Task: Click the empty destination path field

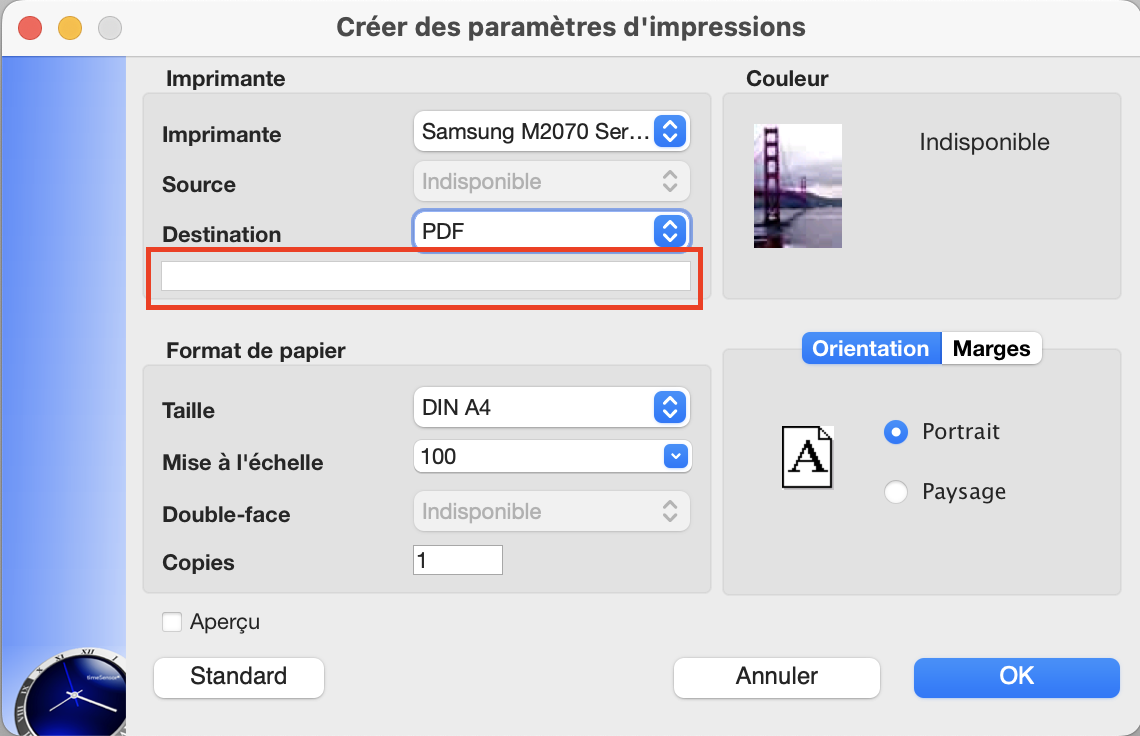Action: (425, 276)
